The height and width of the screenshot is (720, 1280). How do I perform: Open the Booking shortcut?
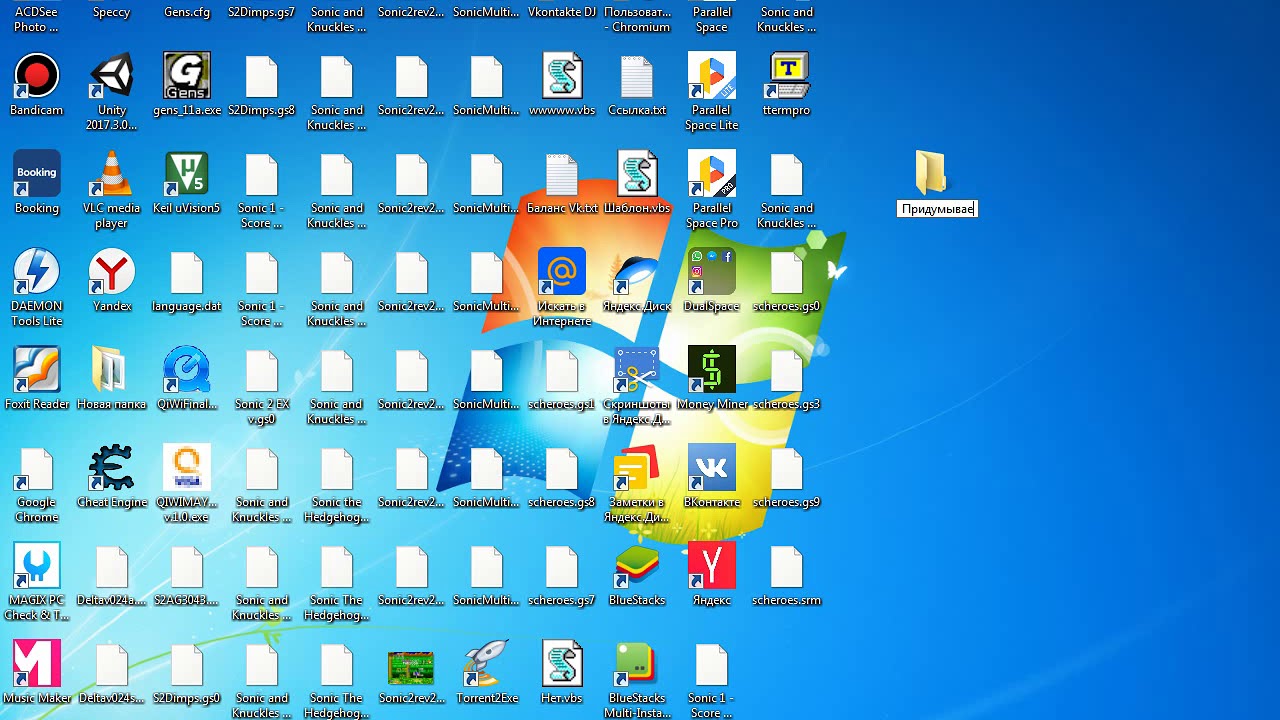tap(37, 175)
